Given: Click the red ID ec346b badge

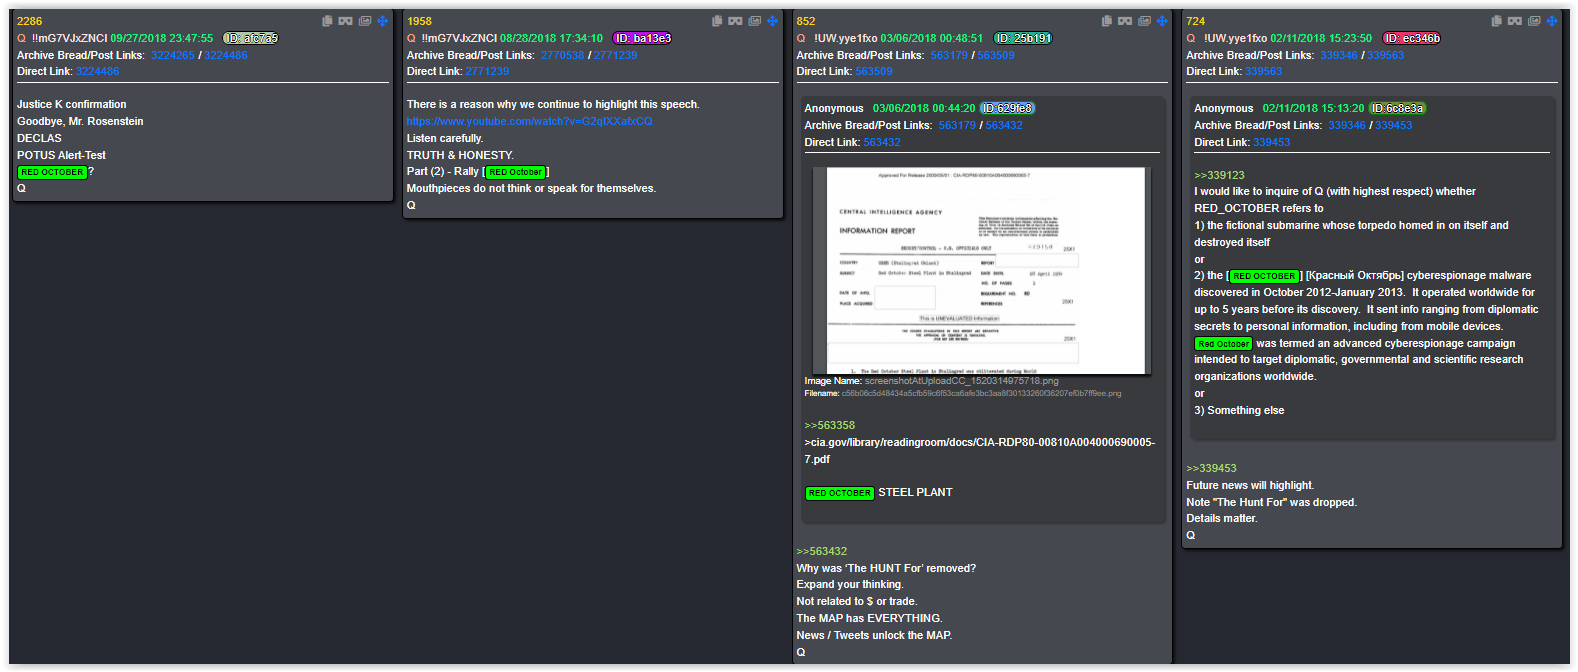Looking at the screenshot, I should pos(1412,38).
